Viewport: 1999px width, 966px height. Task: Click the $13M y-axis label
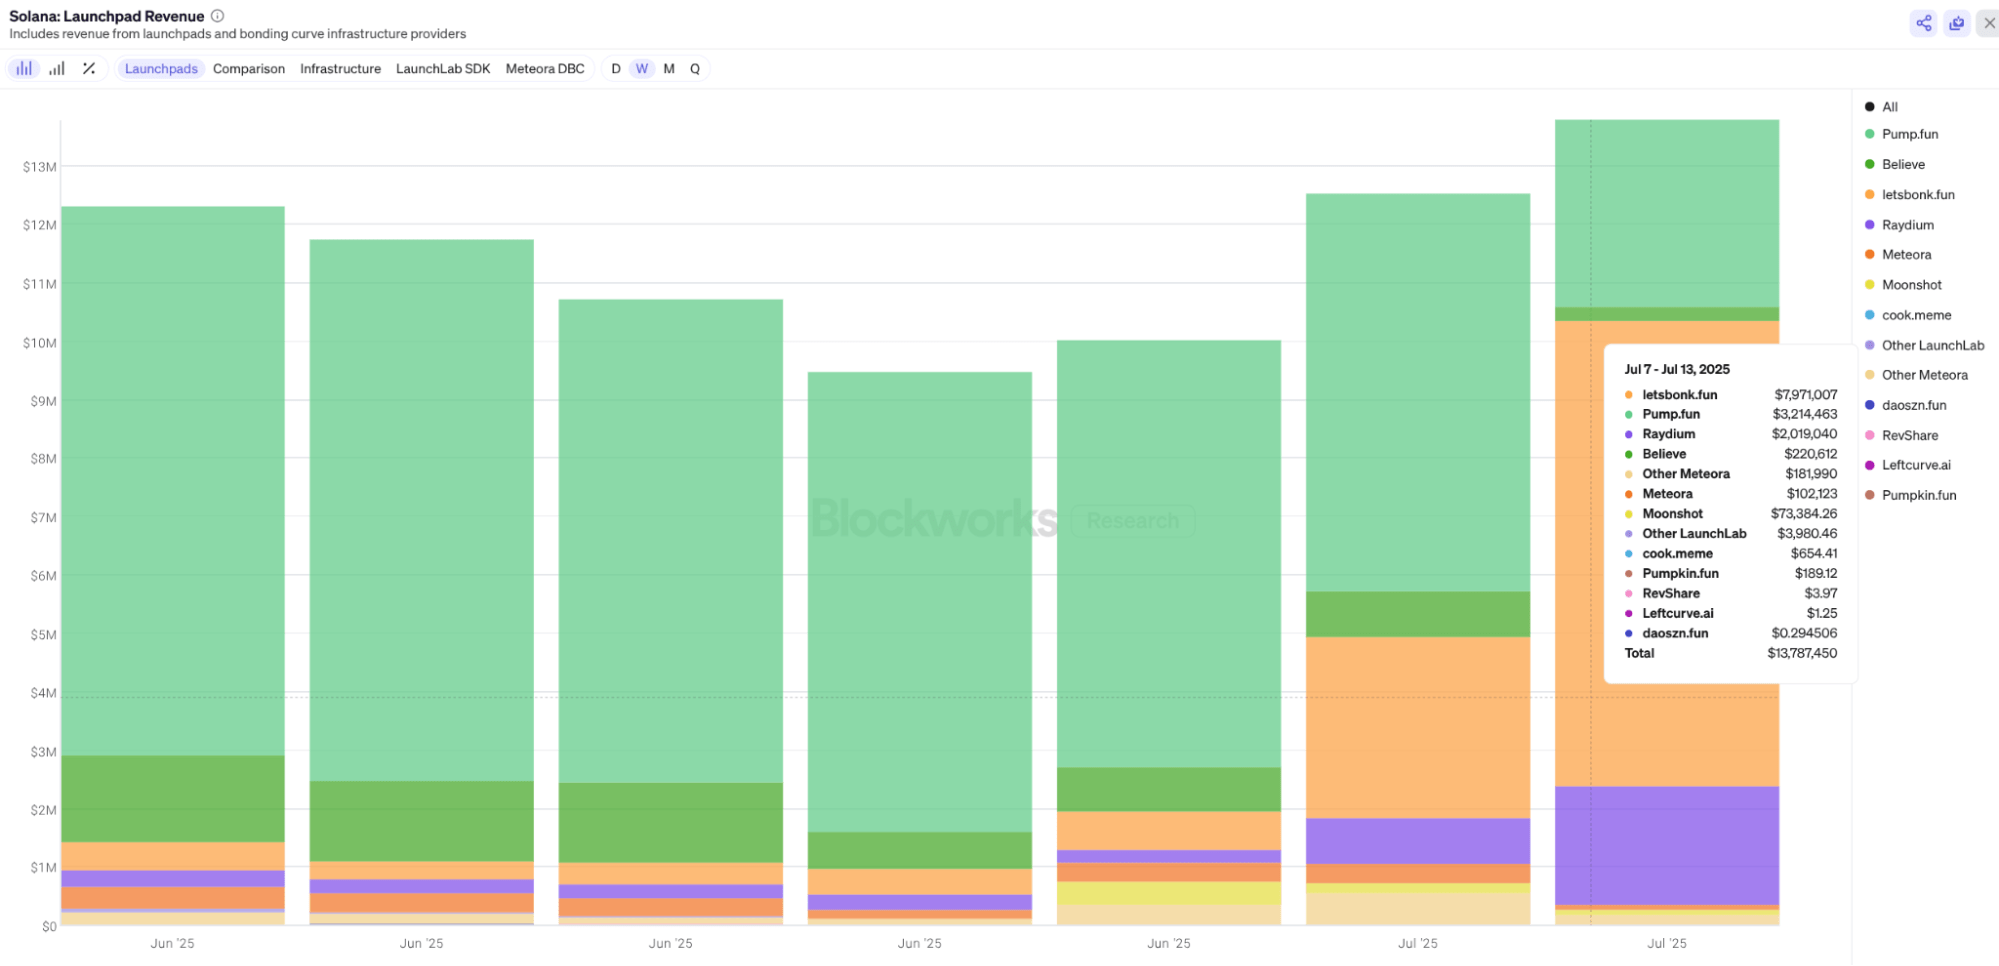[40, 167]
